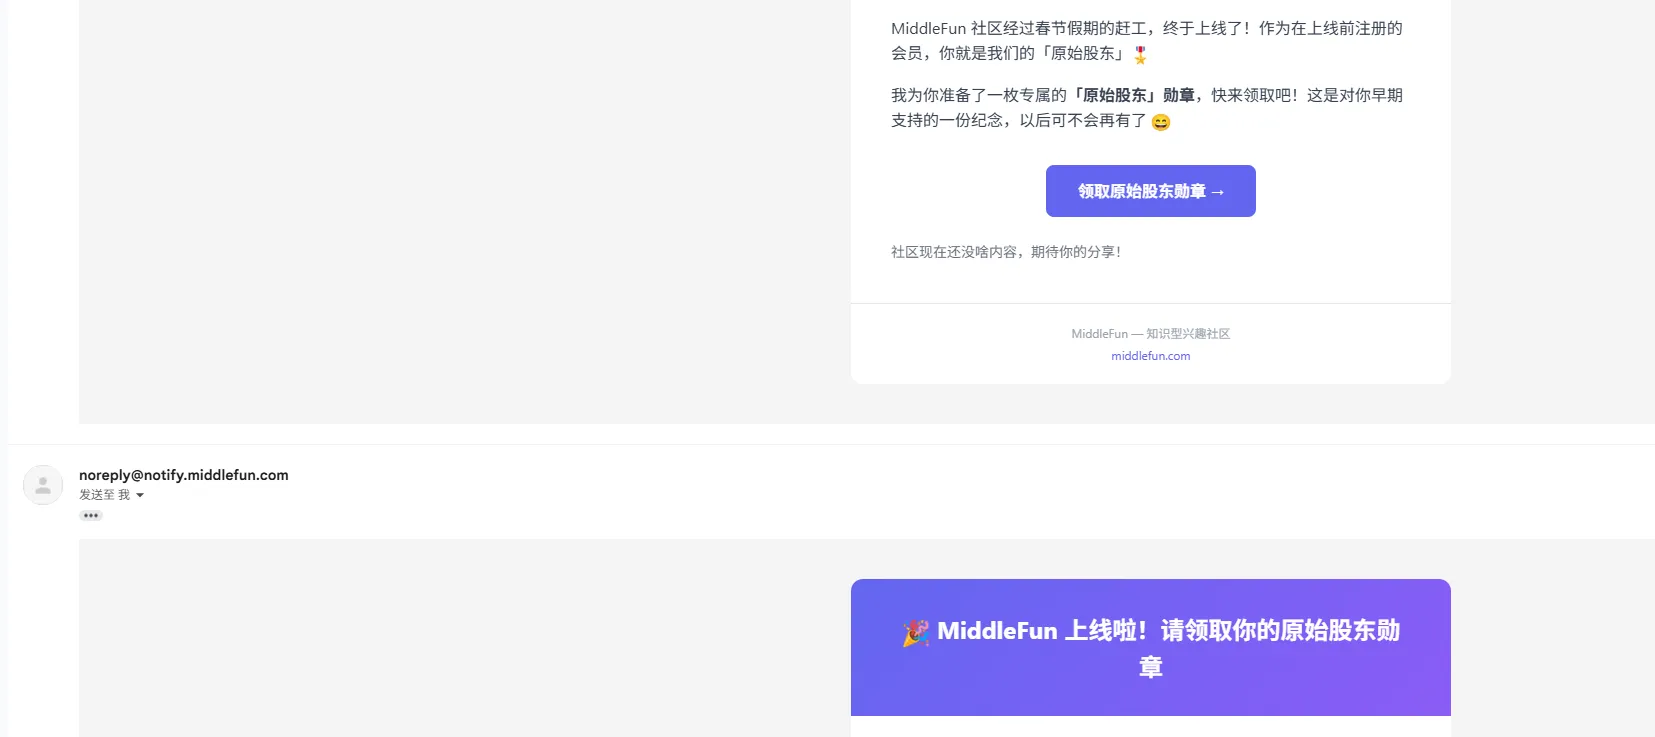Image resolution: width=1655 pixels, height=737 pixels.
Task: Click the right arrow inside the purple button
Action: coord(1217,192)
